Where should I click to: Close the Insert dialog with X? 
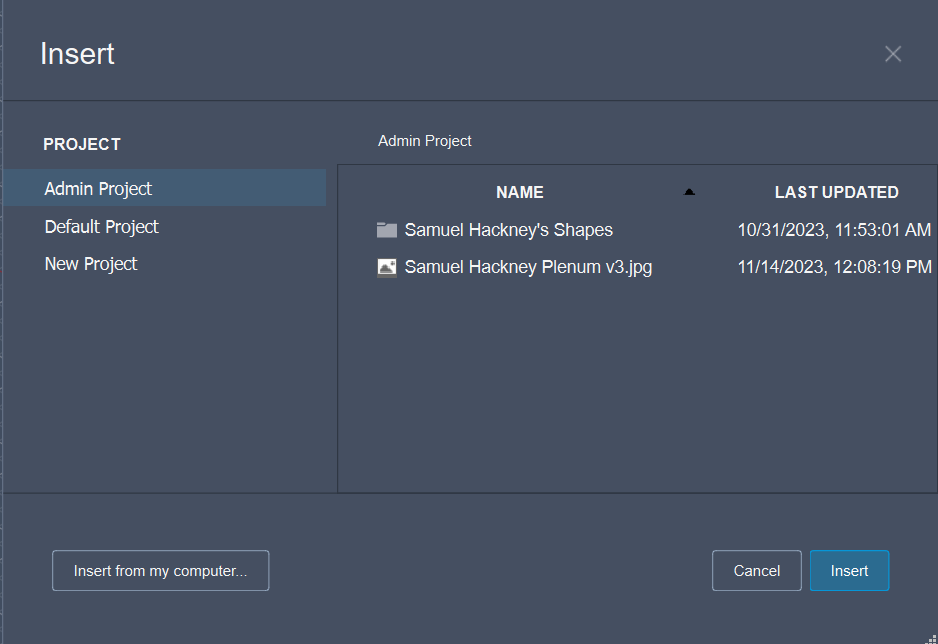pyautogui.click(x=893, y=54)
